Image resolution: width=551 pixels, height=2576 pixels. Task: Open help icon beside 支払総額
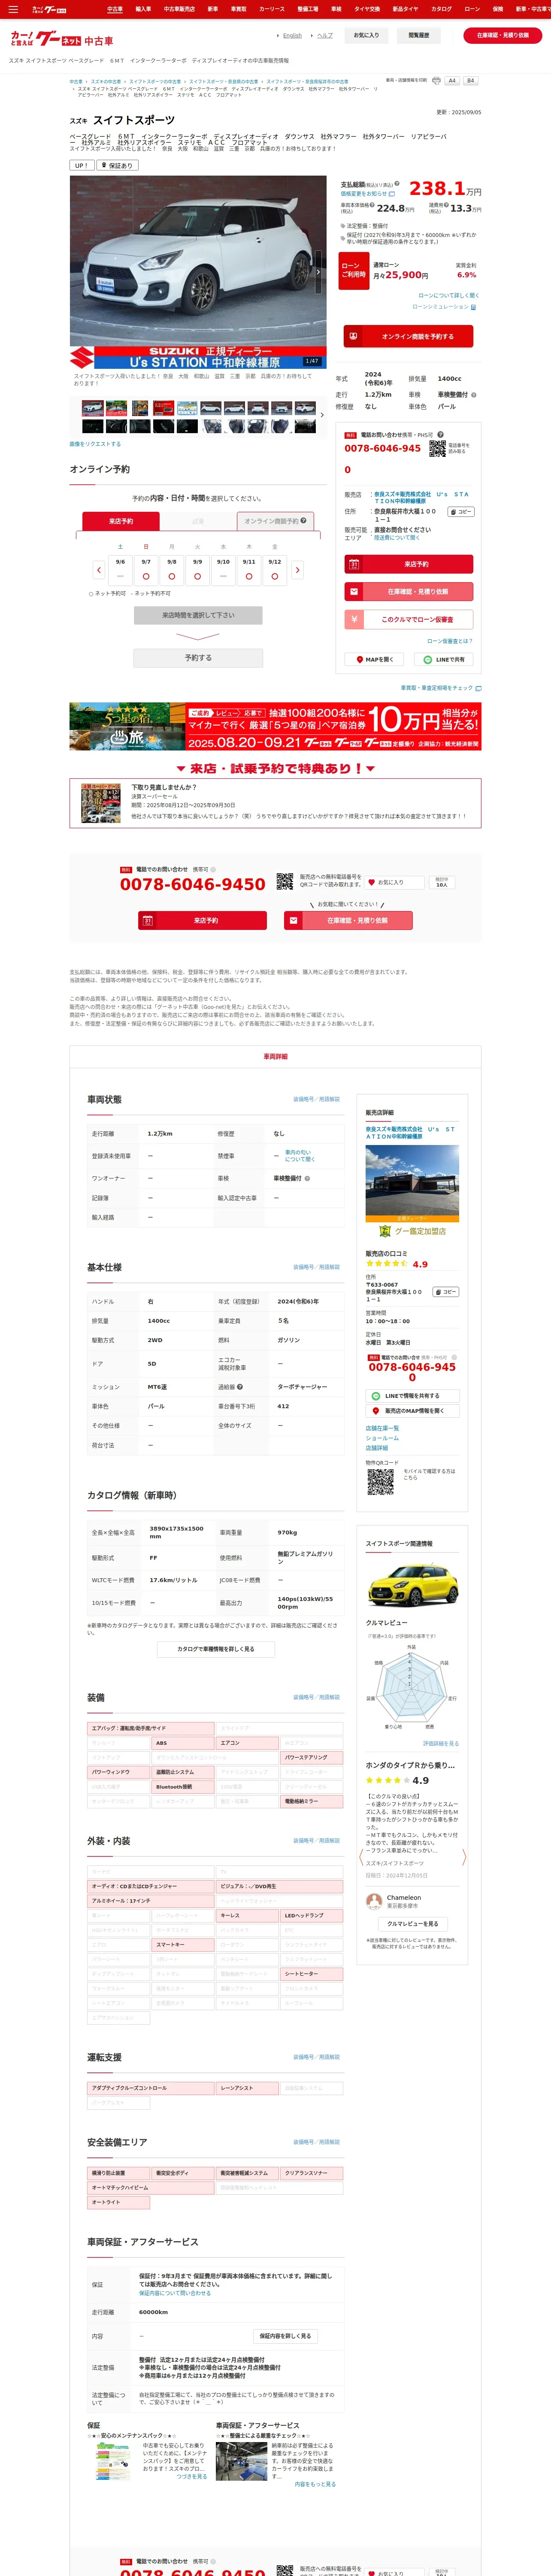397,184
